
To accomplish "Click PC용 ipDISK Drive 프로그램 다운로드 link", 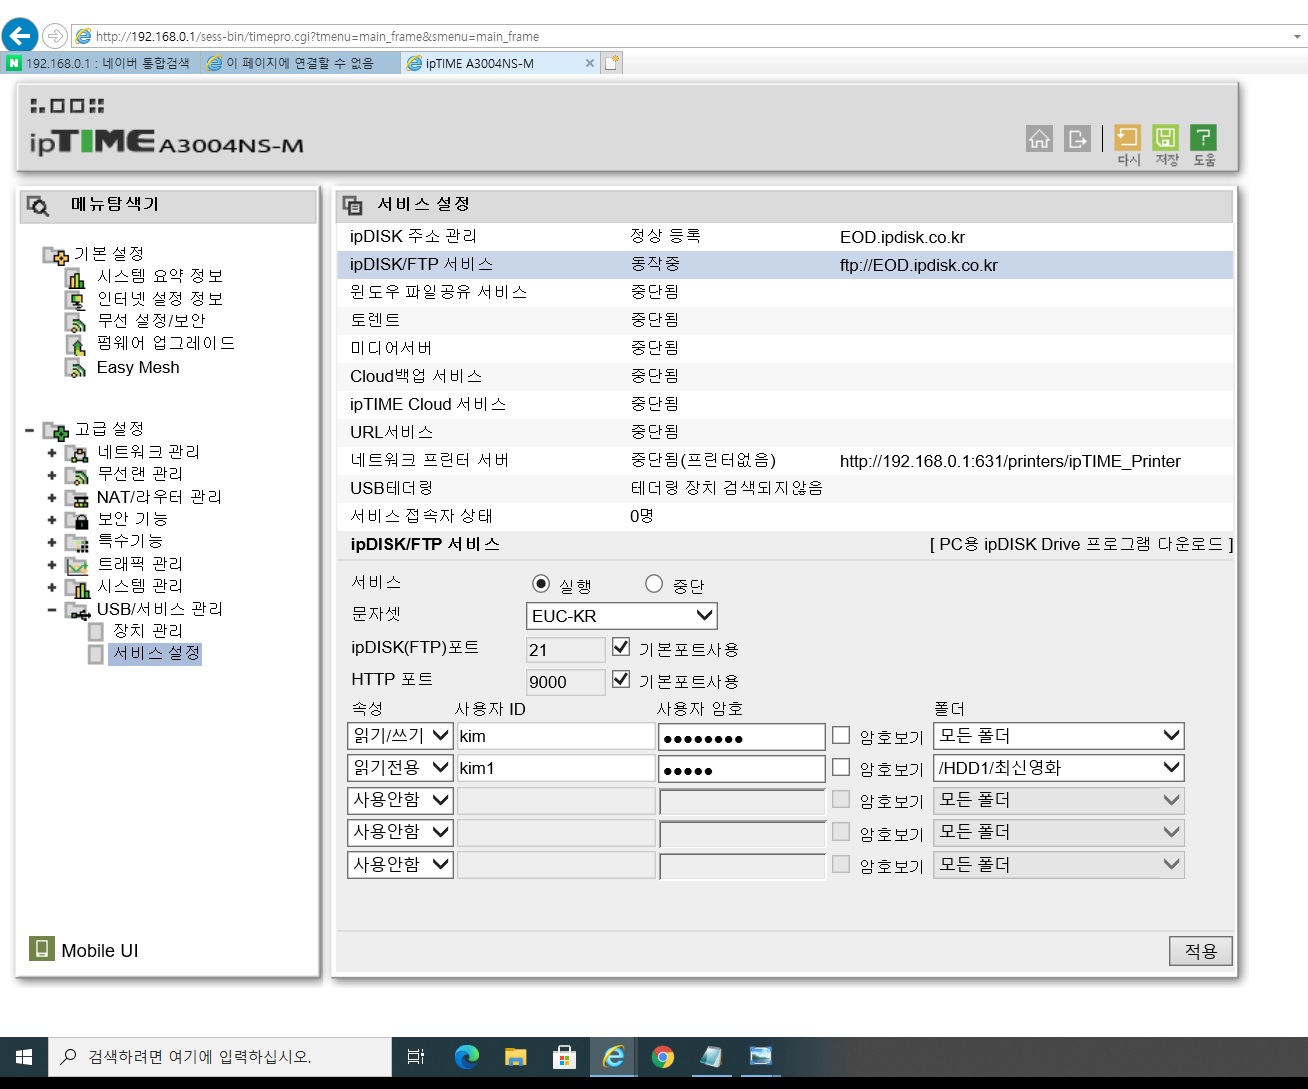I will tap(1081, 544).
